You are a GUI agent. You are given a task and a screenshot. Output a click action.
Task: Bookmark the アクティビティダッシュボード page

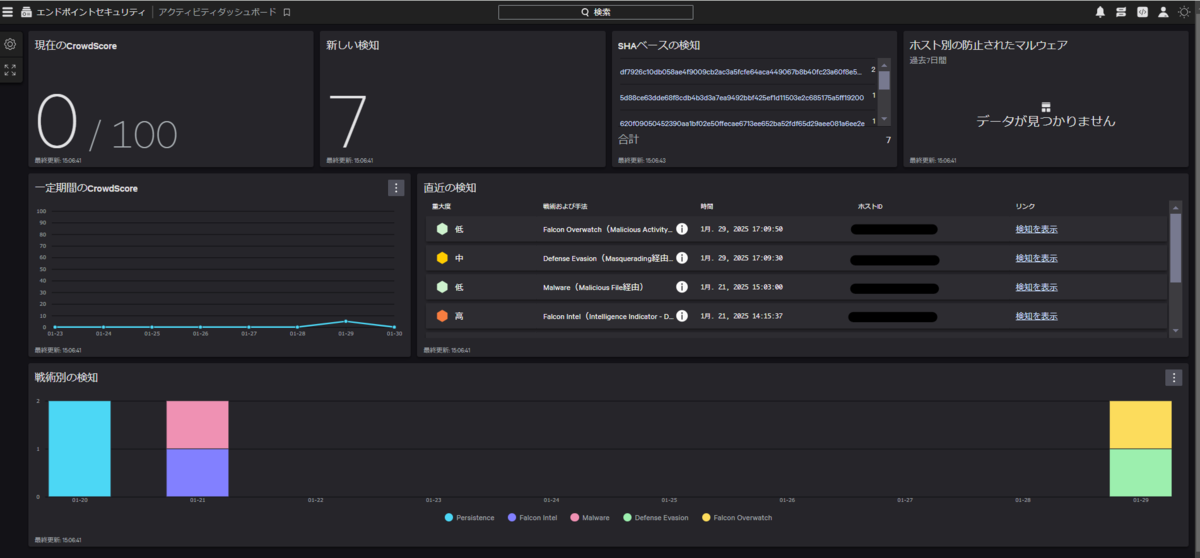click(x=287, y=12)
